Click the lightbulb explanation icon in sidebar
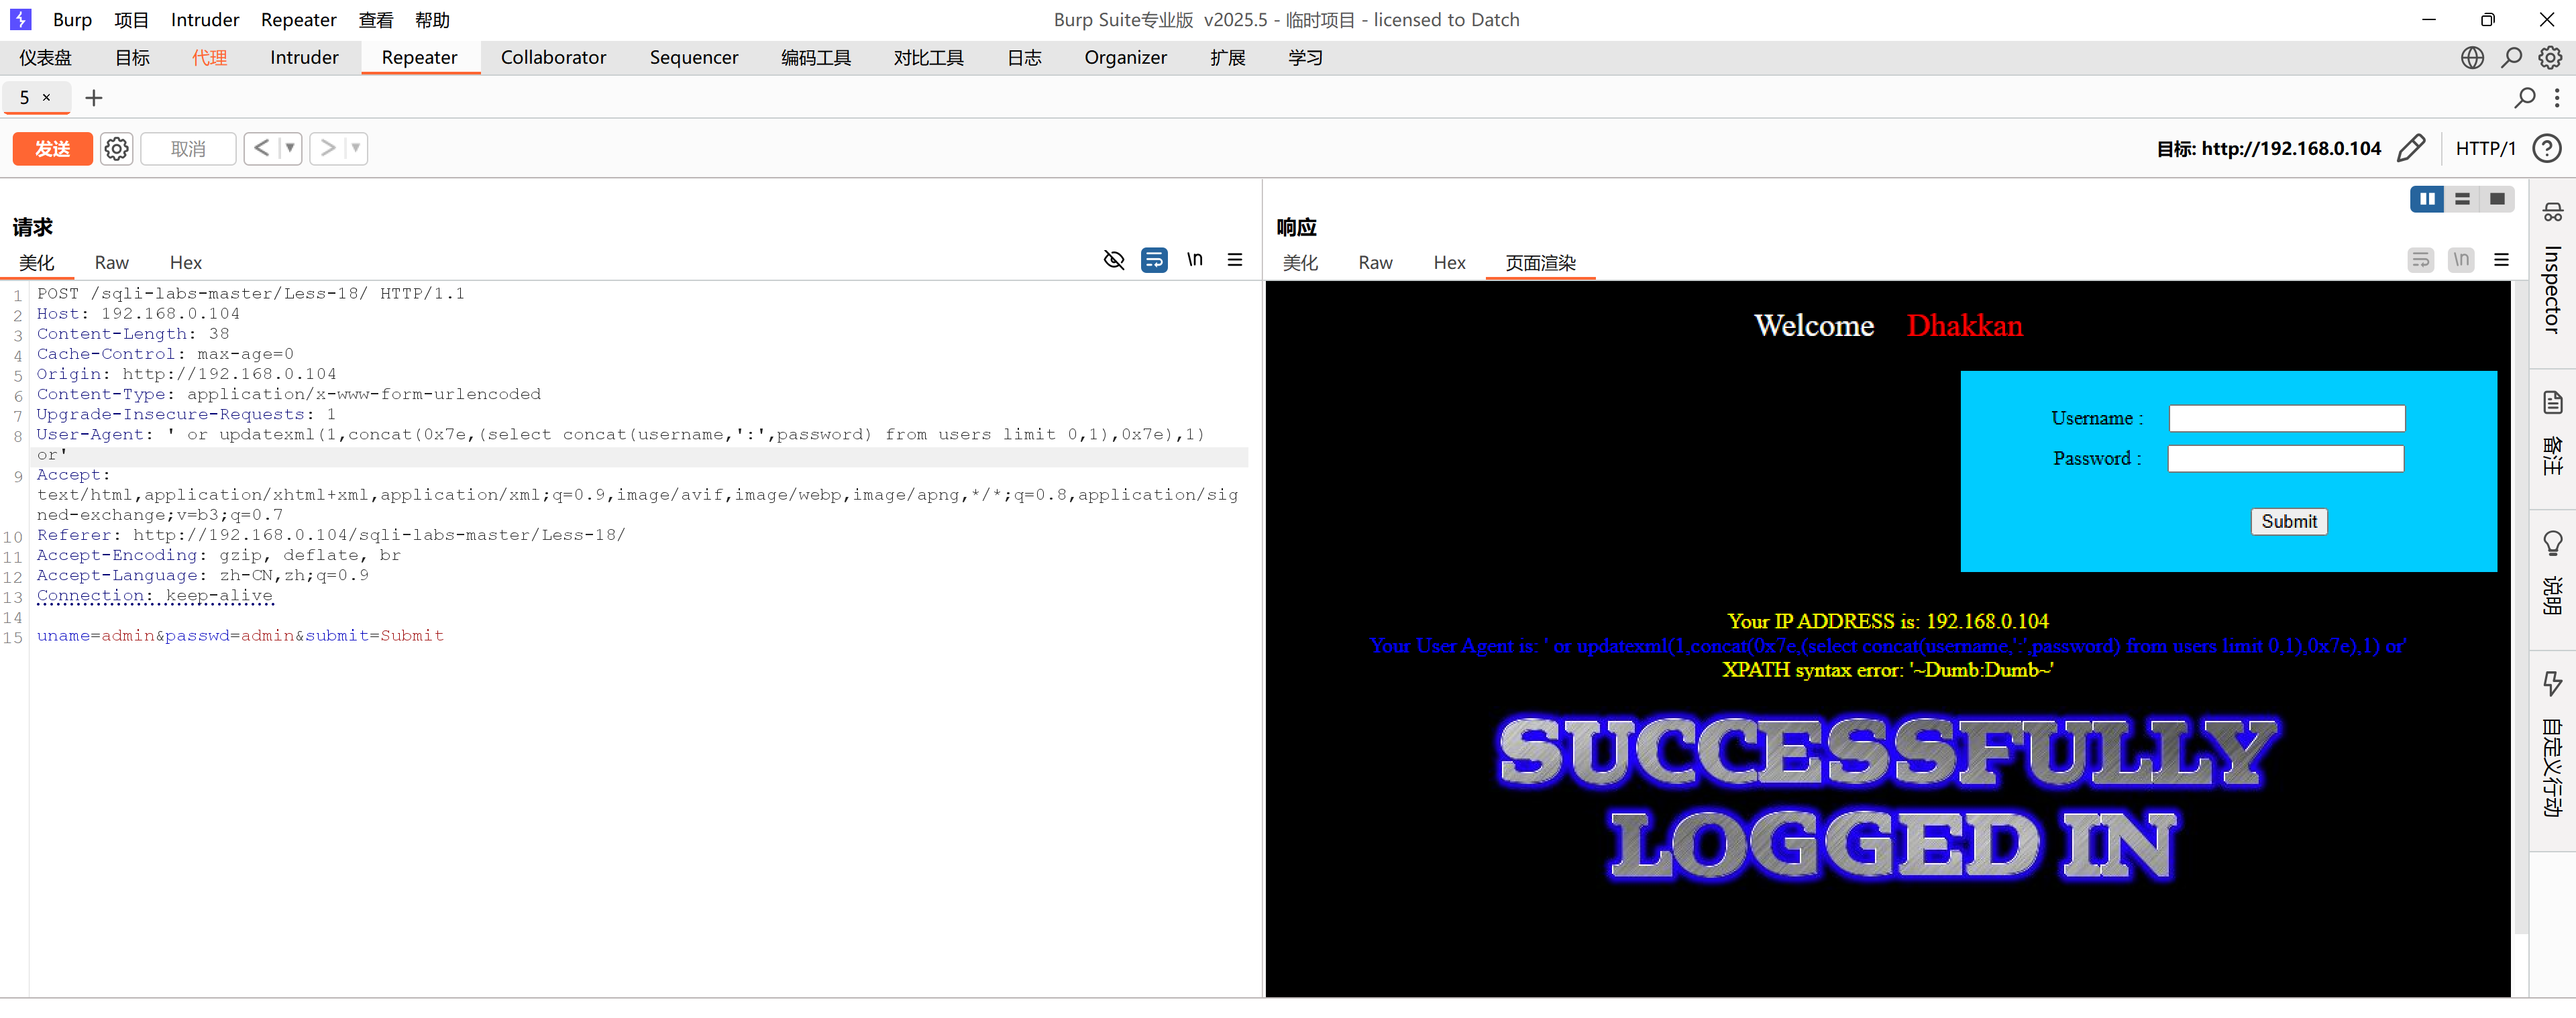 pyautogui.click(x=2552, y=543)
